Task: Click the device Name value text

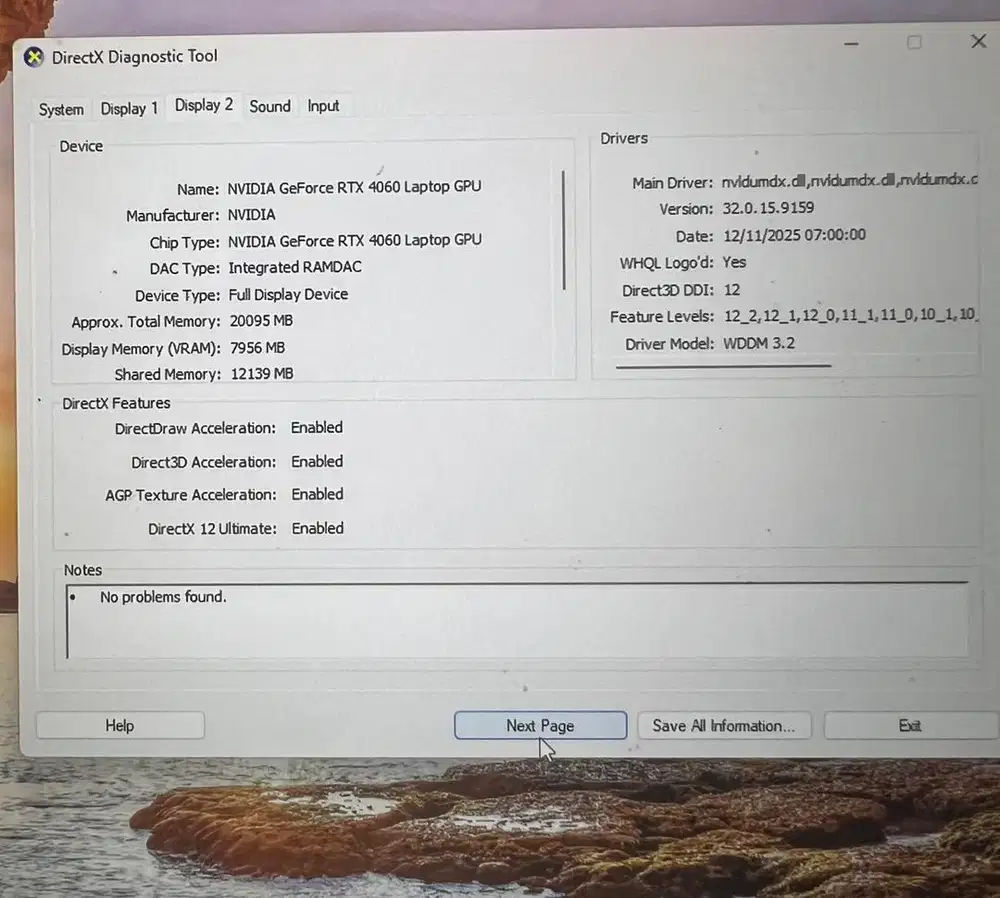Action: coord(354,187)
